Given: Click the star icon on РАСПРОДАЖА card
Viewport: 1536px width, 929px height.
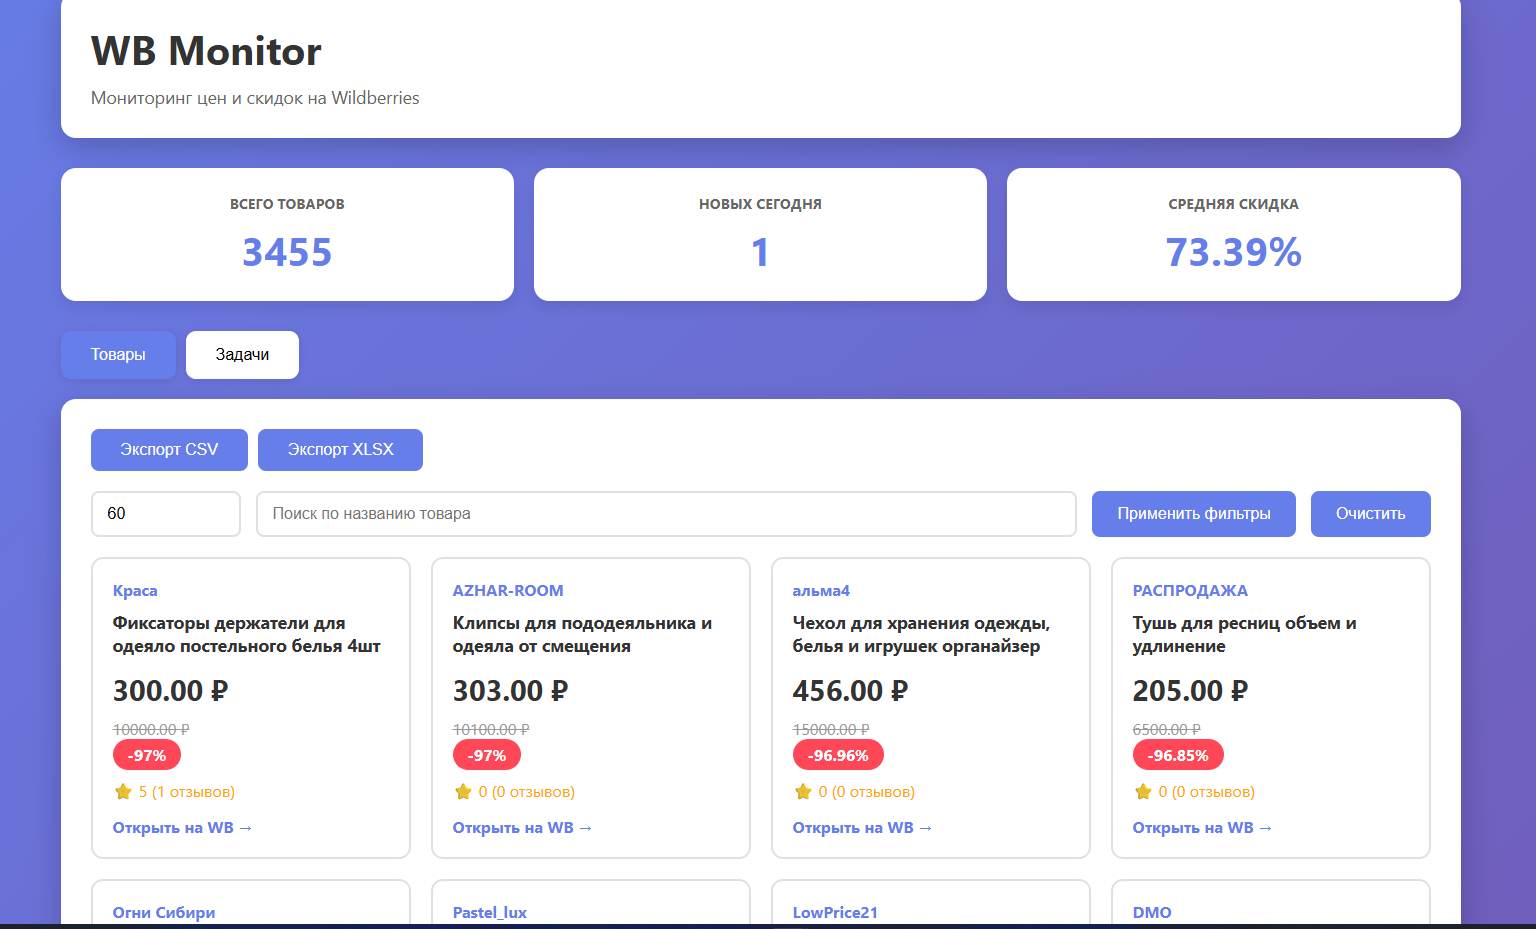Looking at the screenshot, I should 1143,792.
